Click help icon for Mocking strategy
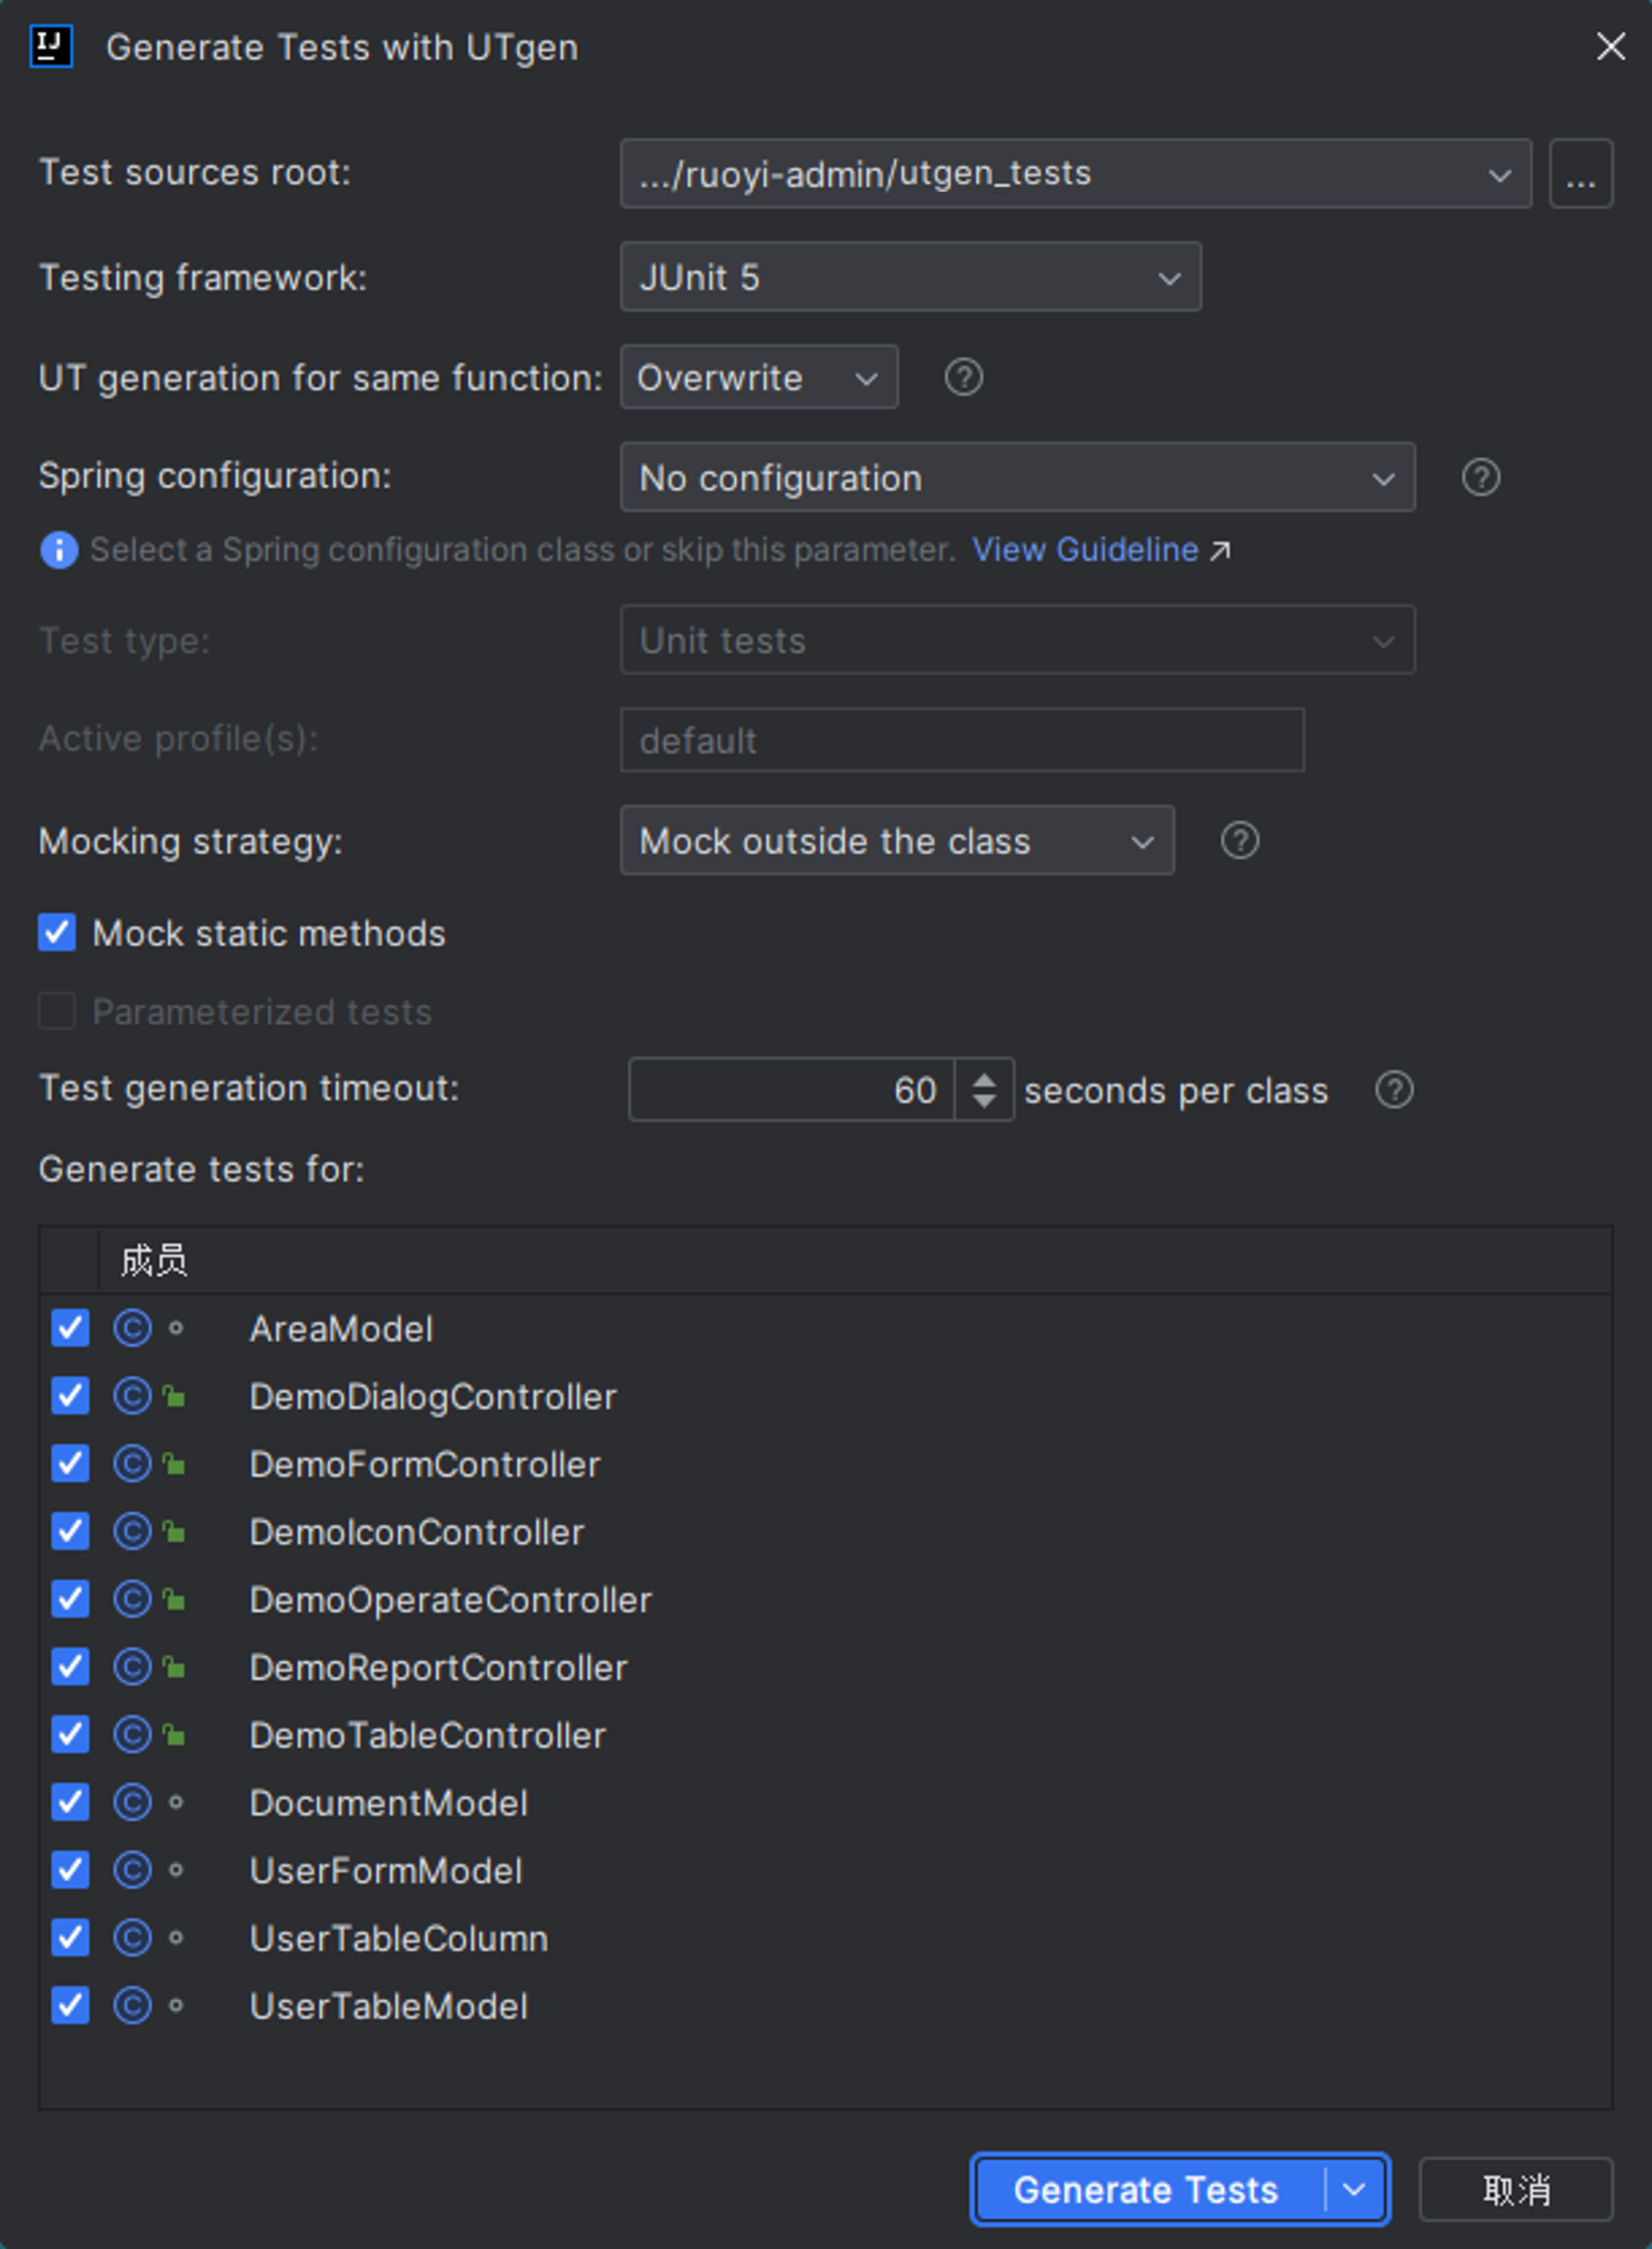Viewport: 1652px width, 2249px height. coord(1239,840)
